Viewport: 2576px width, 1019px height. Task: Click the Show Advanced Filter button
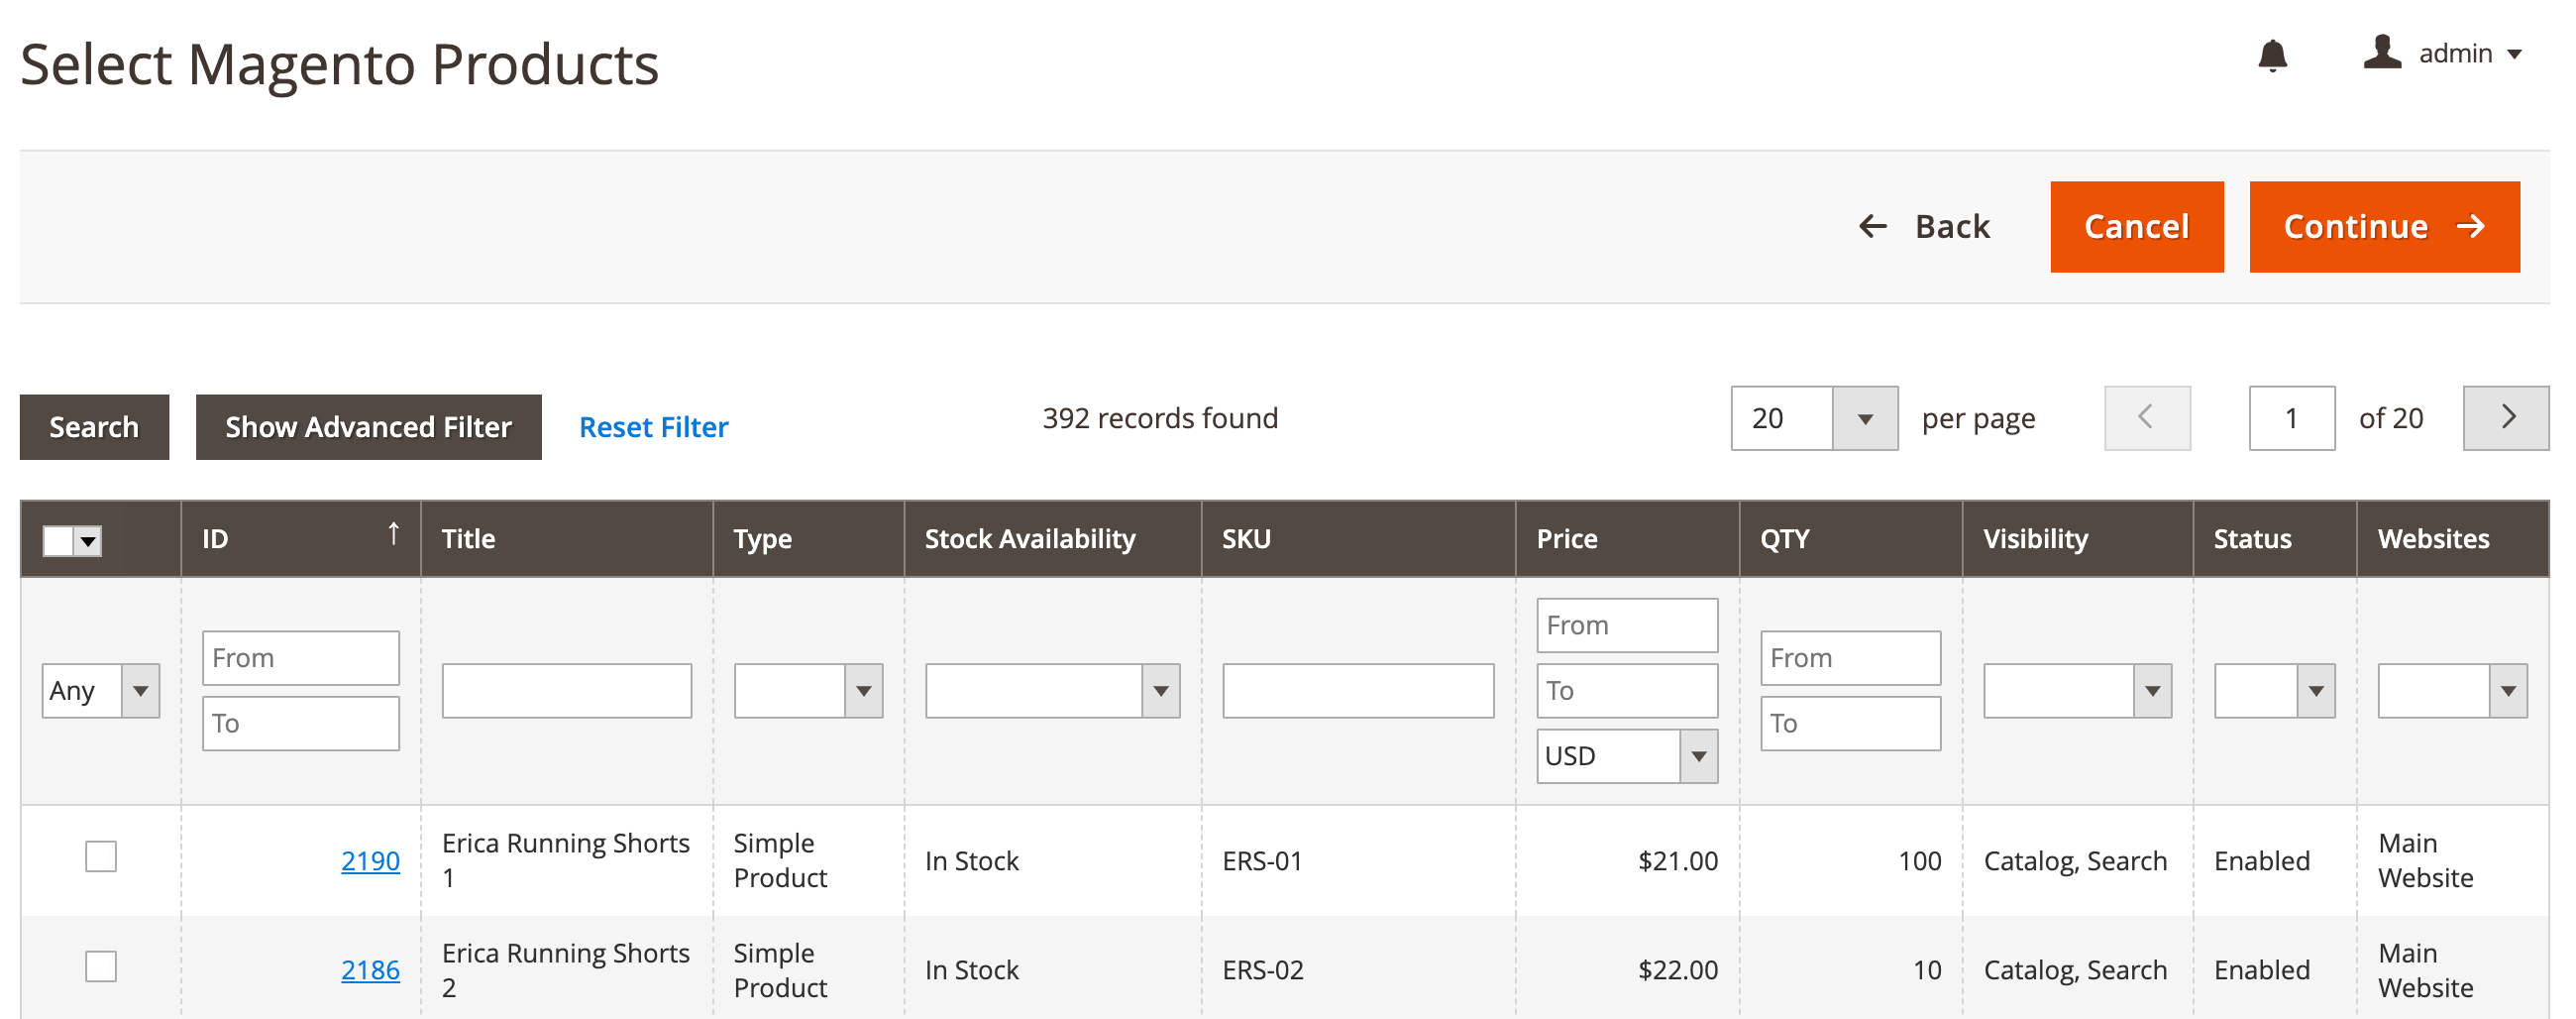[368, 427]
